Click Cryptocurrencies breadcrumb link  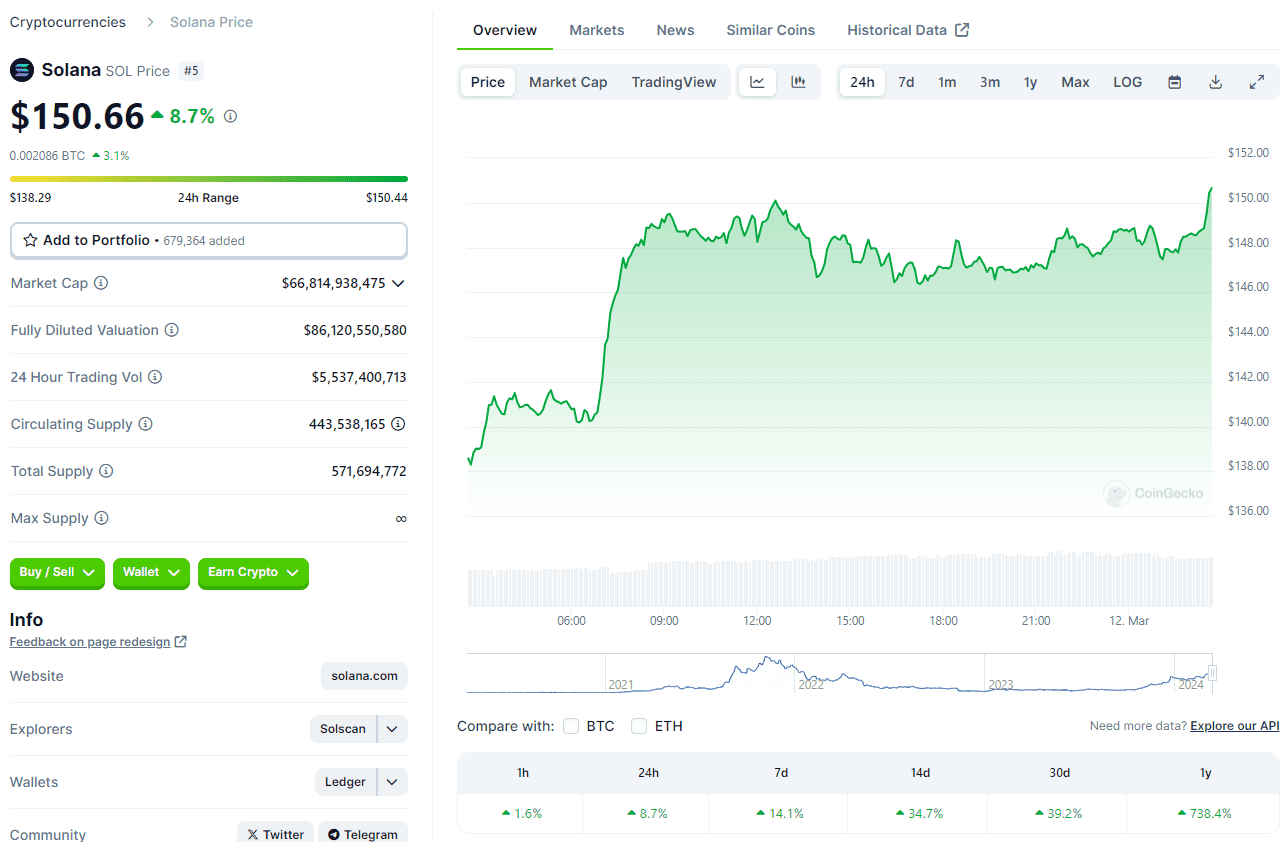click(x=68, y=22)
